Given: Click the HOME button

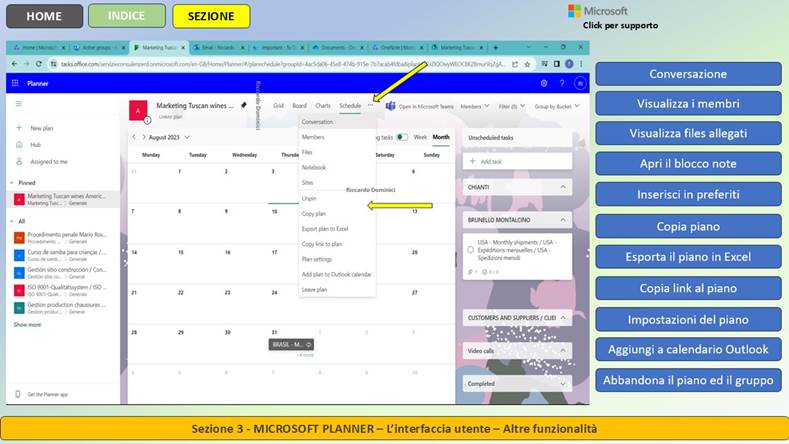Looking at the screenshot, I should click(44, 16).
